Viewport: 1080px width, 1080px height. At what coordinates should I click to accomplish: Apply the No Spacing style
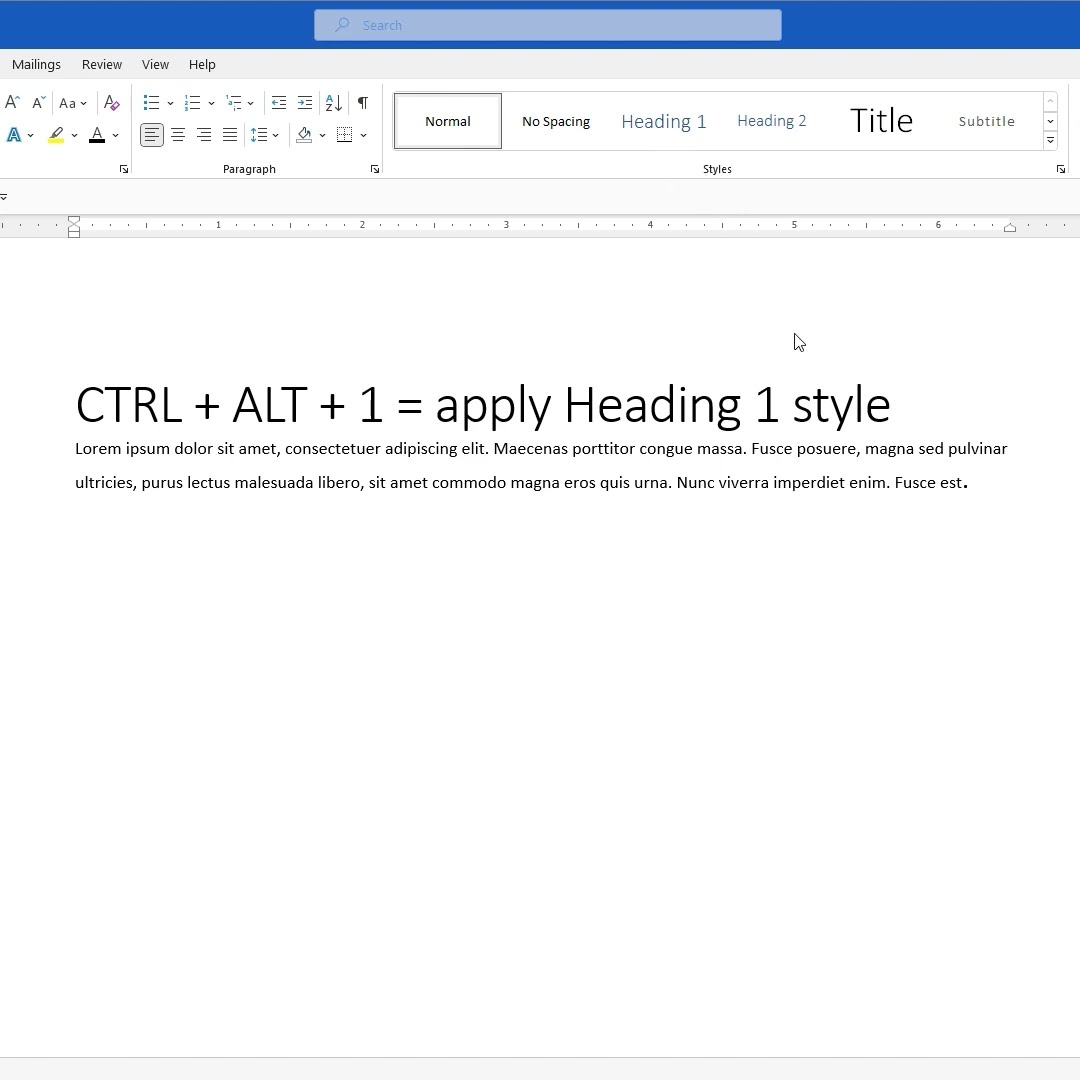point(556,121)
